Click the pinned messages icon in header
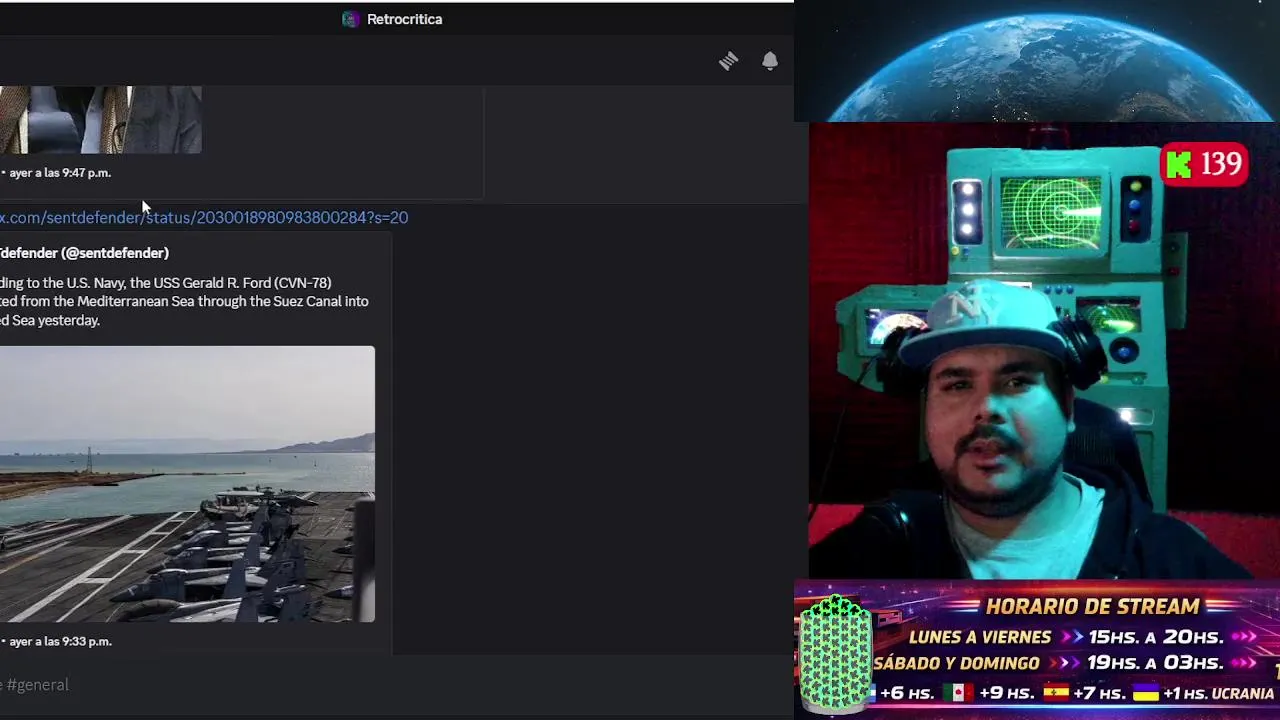This screenshot has width=1280, height=720. (x=728, y=61)
